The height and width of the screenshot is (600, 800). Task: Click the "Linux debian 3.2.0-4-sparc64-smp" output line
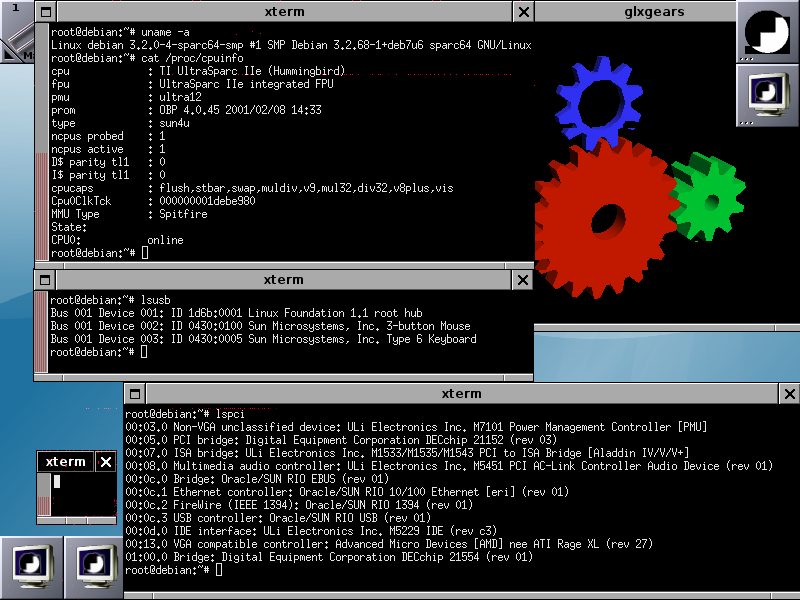pyautogui.click(x=291, y=45)
